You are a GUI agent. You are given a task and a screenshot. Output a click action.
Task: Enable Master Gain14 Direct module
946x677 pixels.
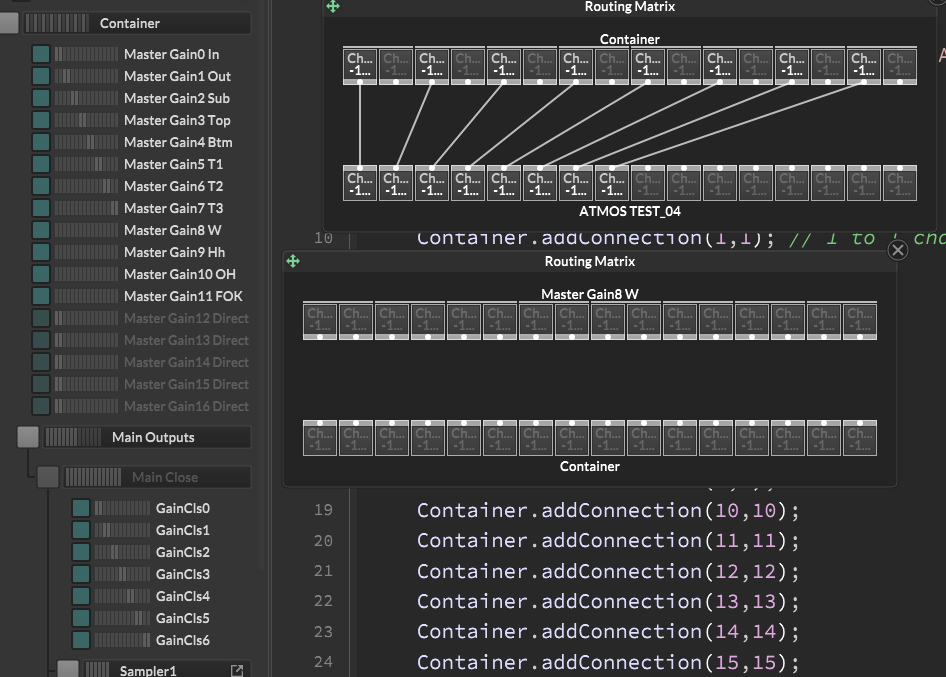(x=41, y=362)
